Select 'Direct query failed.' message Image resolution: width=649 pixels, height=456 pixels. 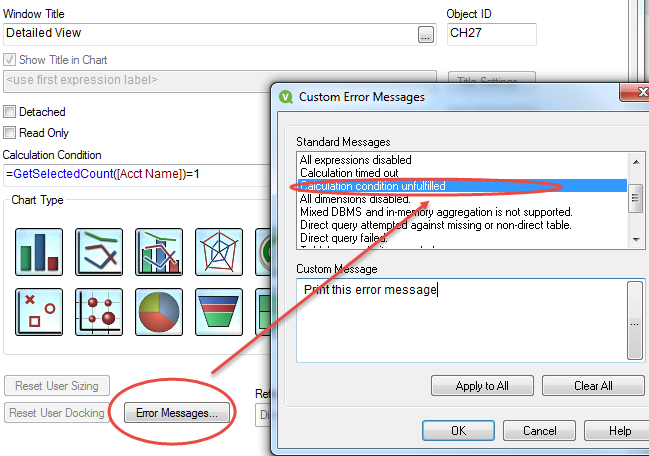coord(462,238)
